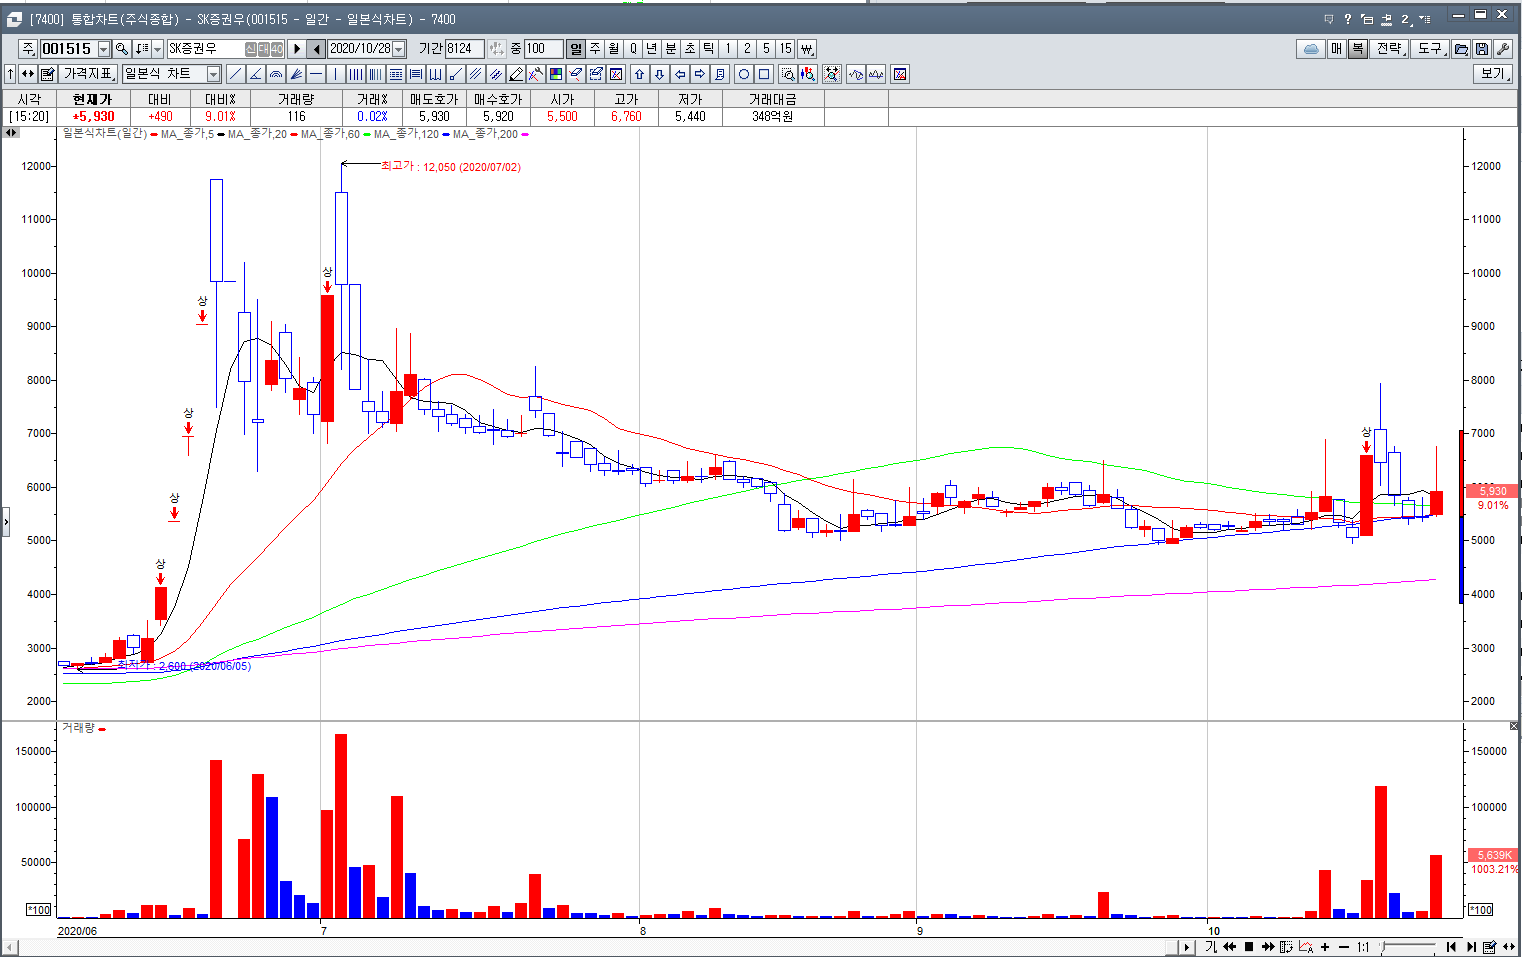Open the 일본식 차트 chart type dropdown

tap(213, 74)
